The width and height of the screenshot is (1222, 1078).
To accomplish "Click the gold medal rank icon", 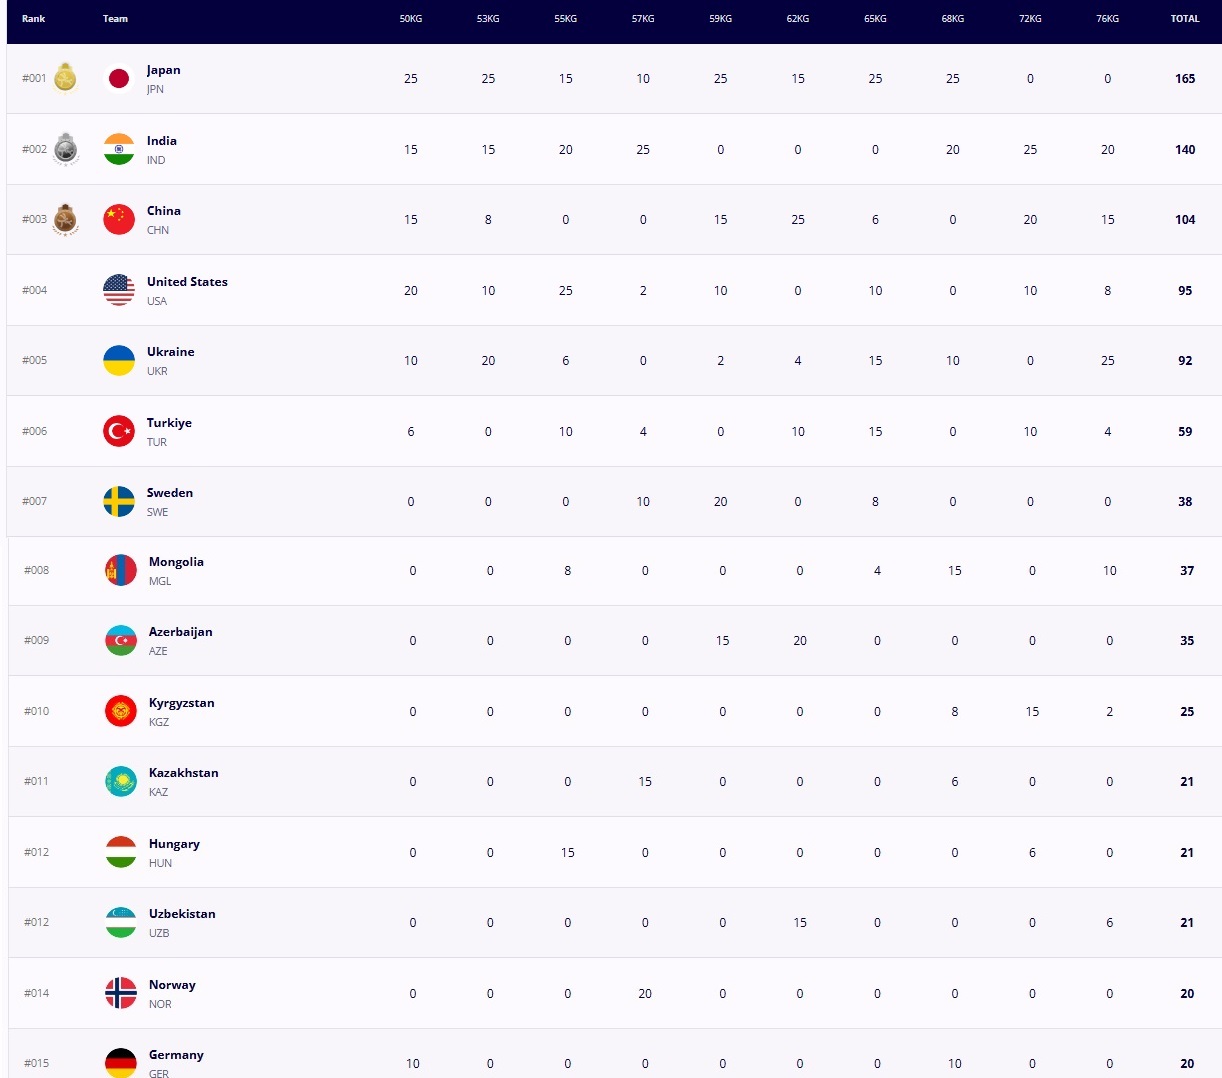I will 66,78.
